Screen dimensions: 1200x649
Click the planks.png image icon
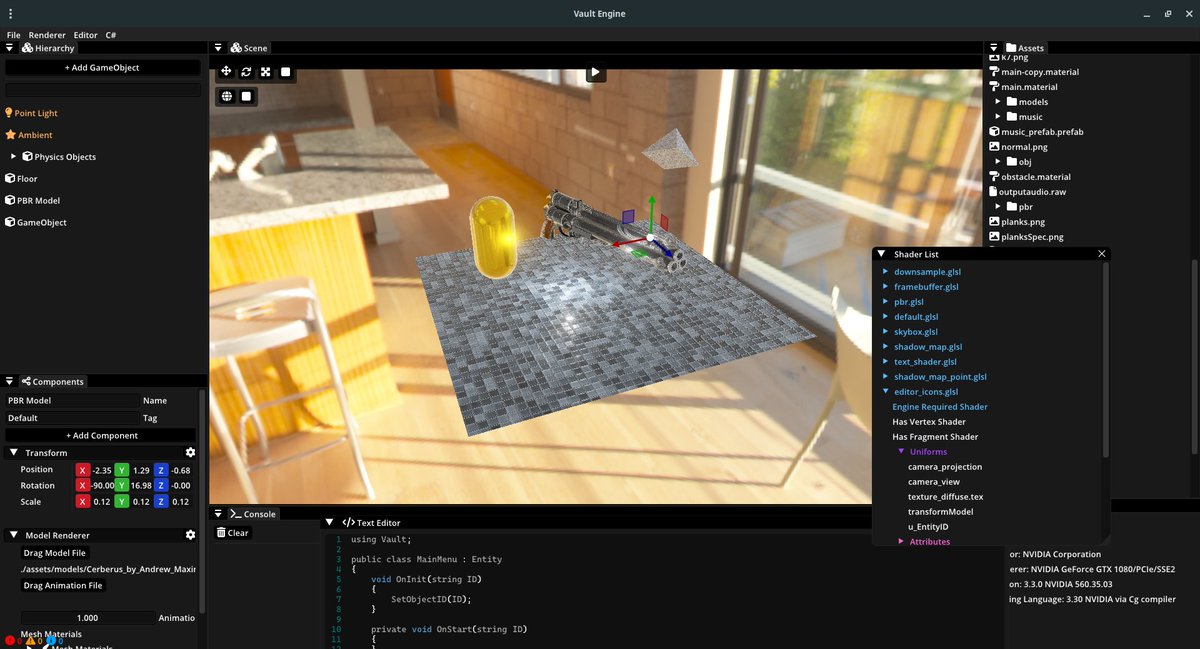pyautogui.click(x=994, y=221)
